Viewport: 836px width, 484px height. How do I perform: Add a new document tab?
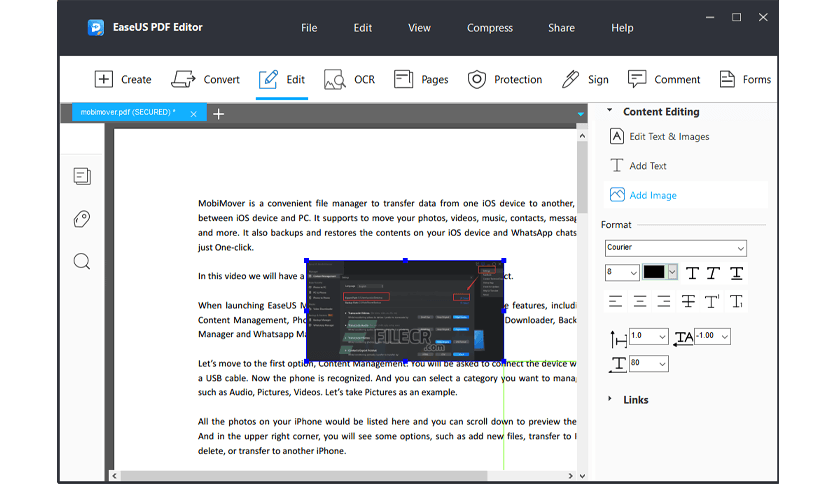(218, 114)
